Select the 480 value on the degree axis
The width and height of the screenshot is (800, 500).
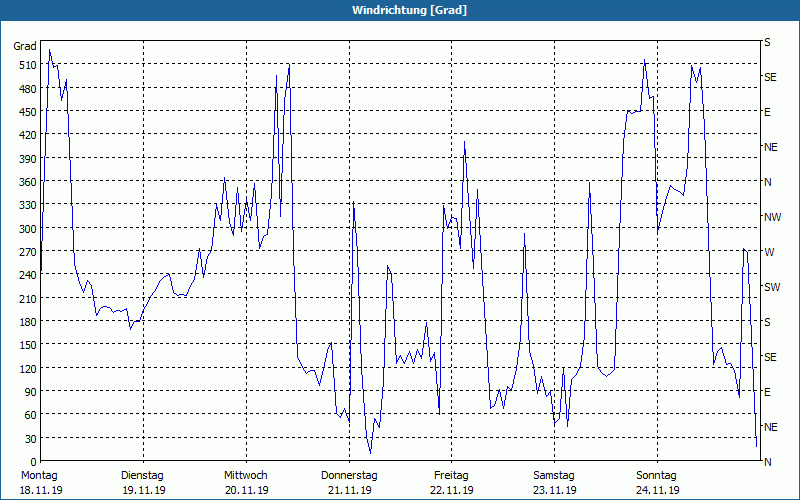pyautogui.click(x=28, y=89)
